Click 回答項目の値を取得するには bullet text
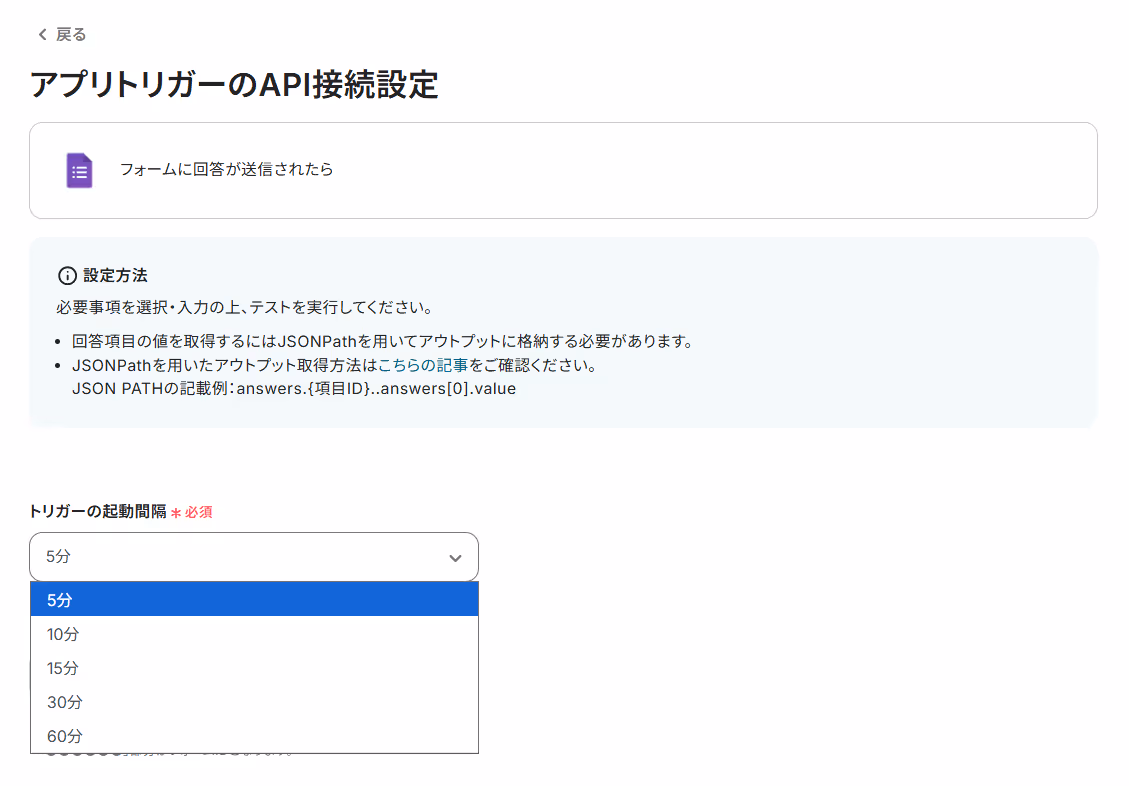 coord(382,341)
